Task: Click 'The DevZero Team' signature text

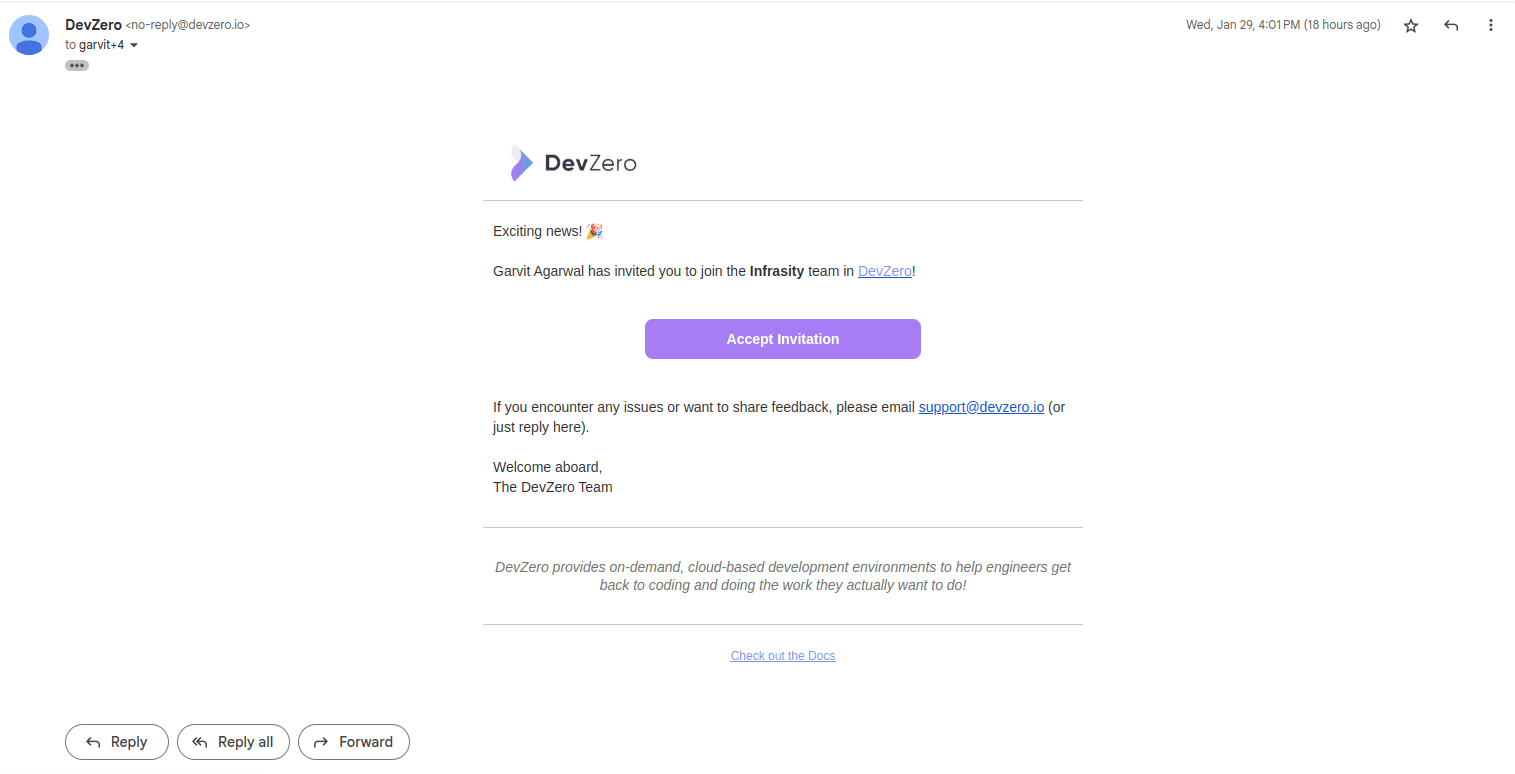Action: 553,487
